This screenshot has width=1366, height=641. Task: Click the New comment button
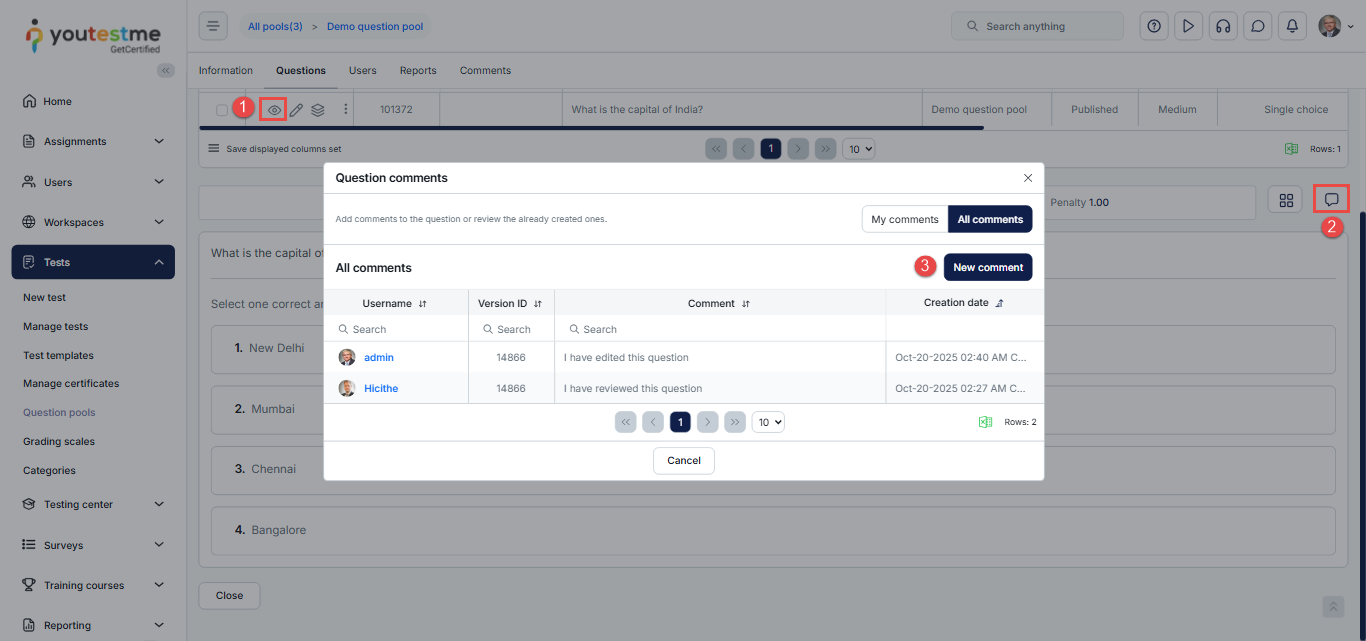(987, 267)
